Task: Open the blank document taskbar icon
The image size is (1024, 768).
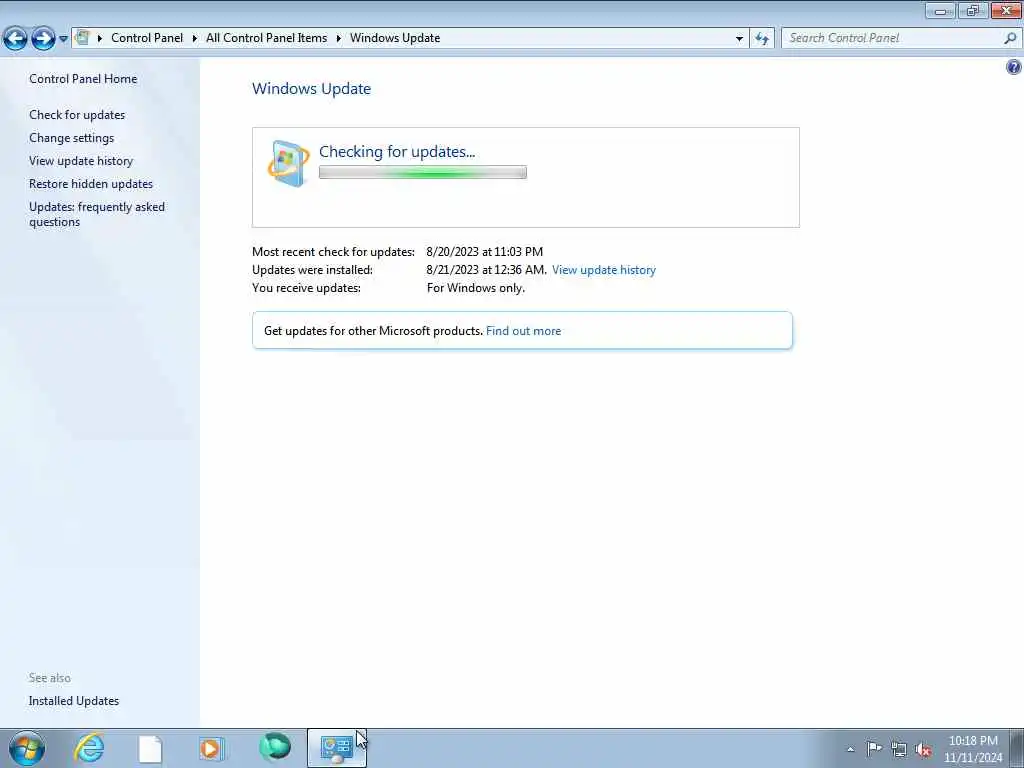Action: [150, 748]
